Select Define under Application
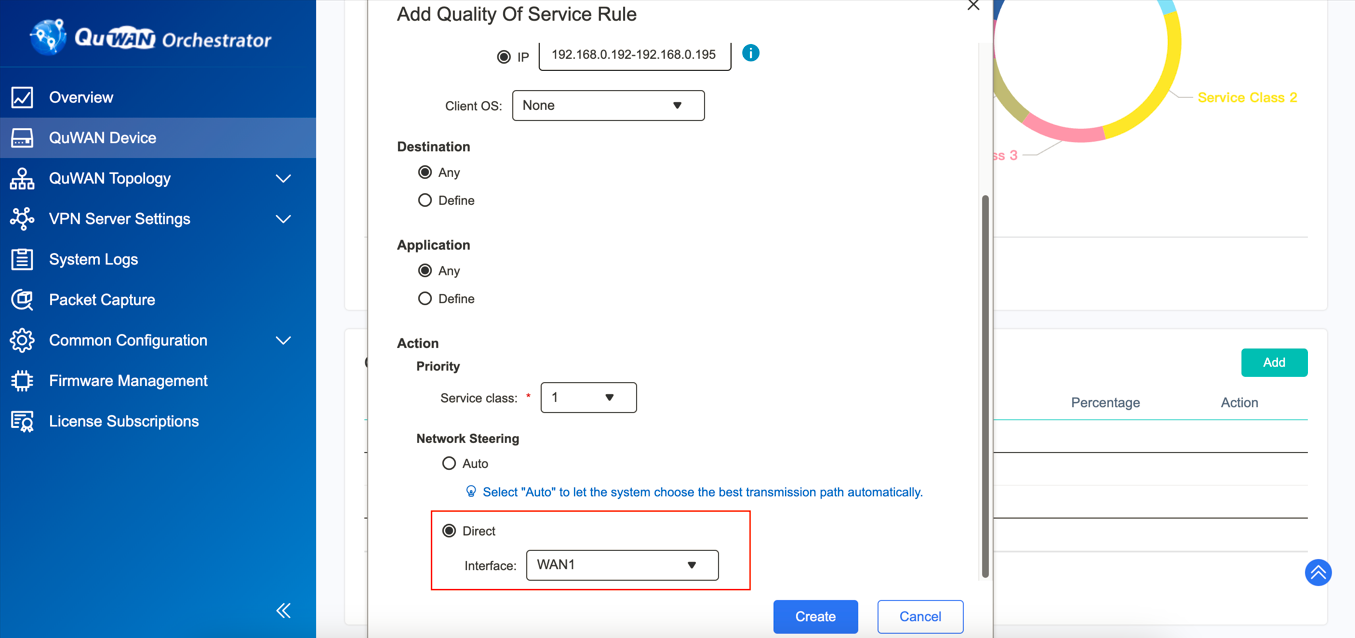Image resolution: width=1355 pixels, height=638 pixels. pos(425,298)
